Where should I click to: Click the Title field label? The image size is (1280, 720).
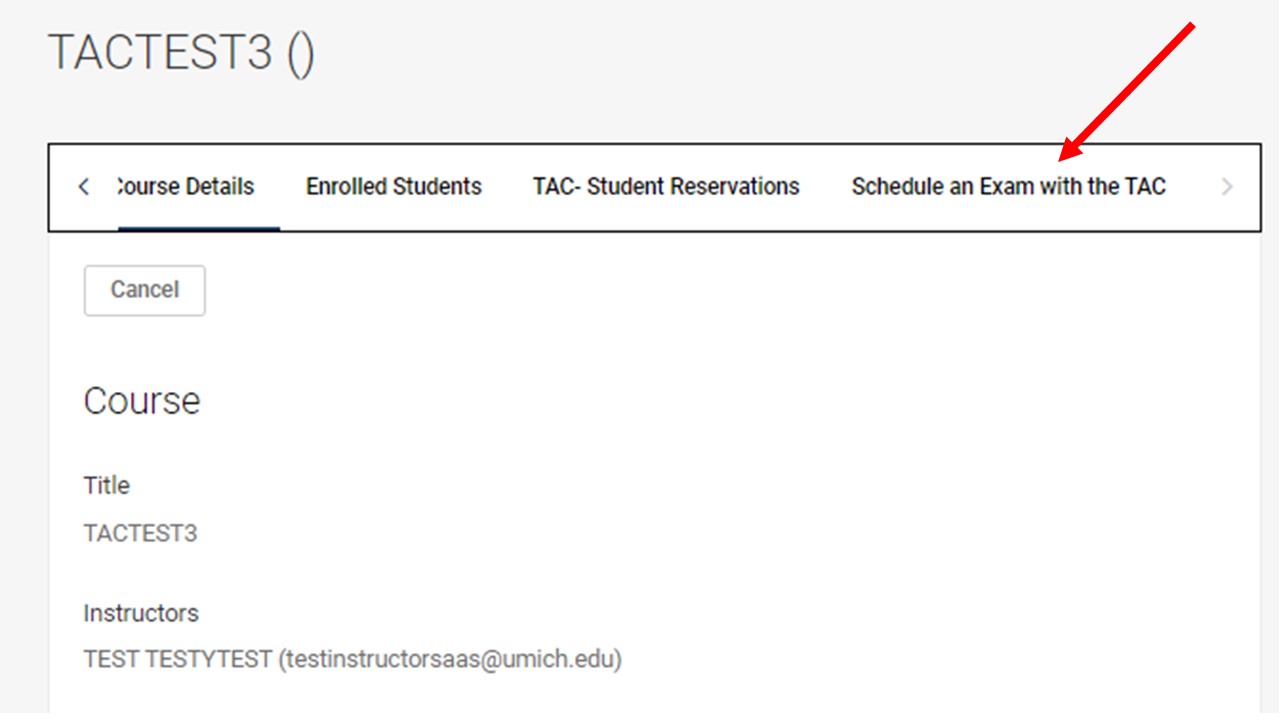click(x=105, y=485)
